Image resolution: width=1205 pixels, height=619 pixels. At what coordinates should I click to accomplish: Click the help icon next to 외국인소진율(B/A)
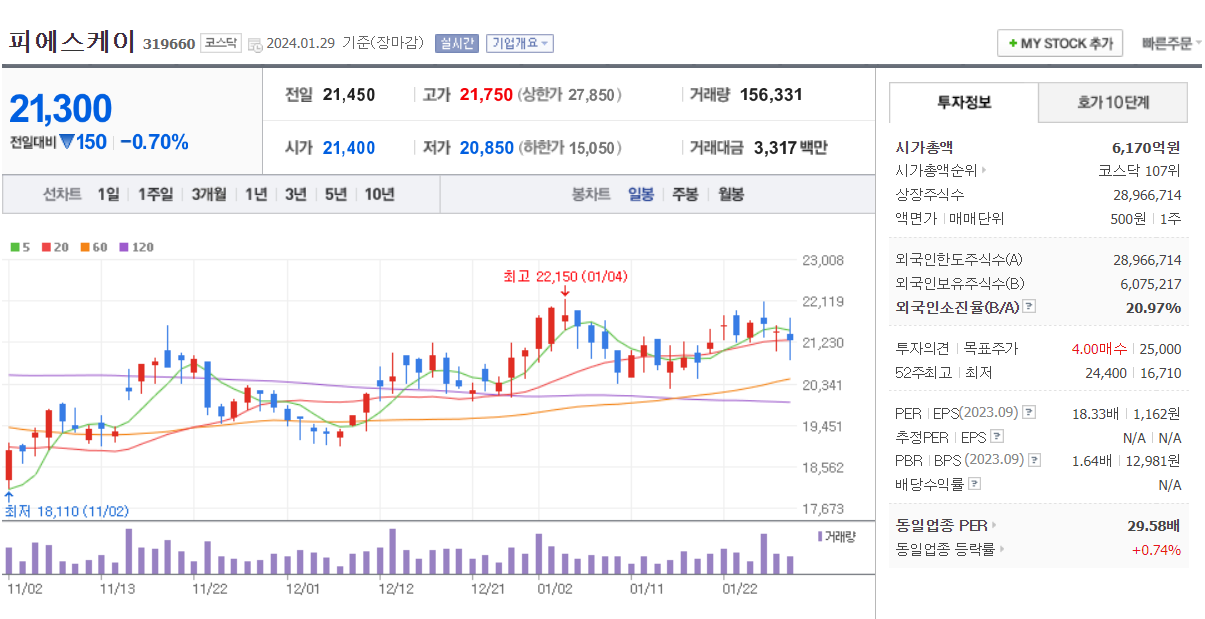pos(1029,307)
